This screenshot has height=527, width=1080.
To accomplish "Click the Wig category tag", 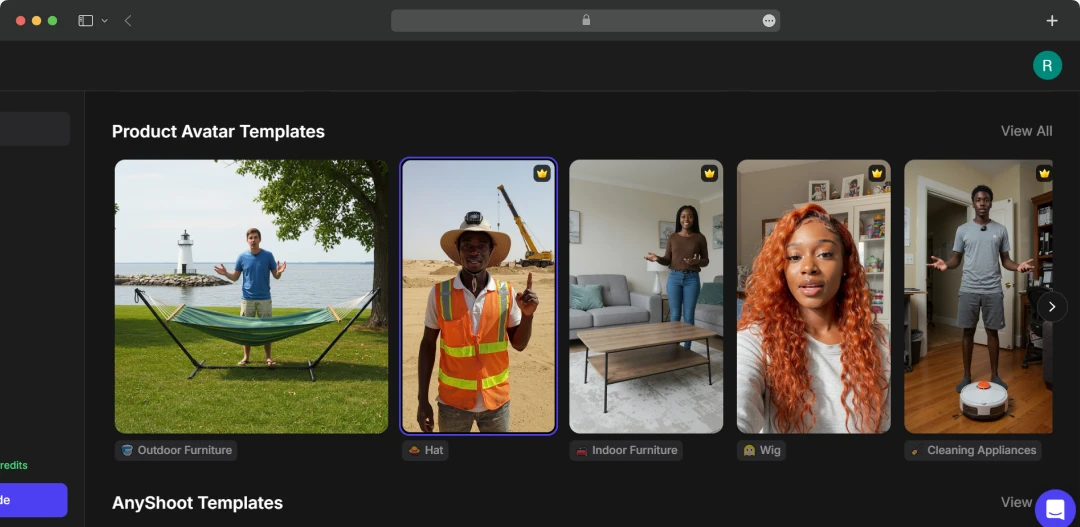I will click(x=761, y=451).
